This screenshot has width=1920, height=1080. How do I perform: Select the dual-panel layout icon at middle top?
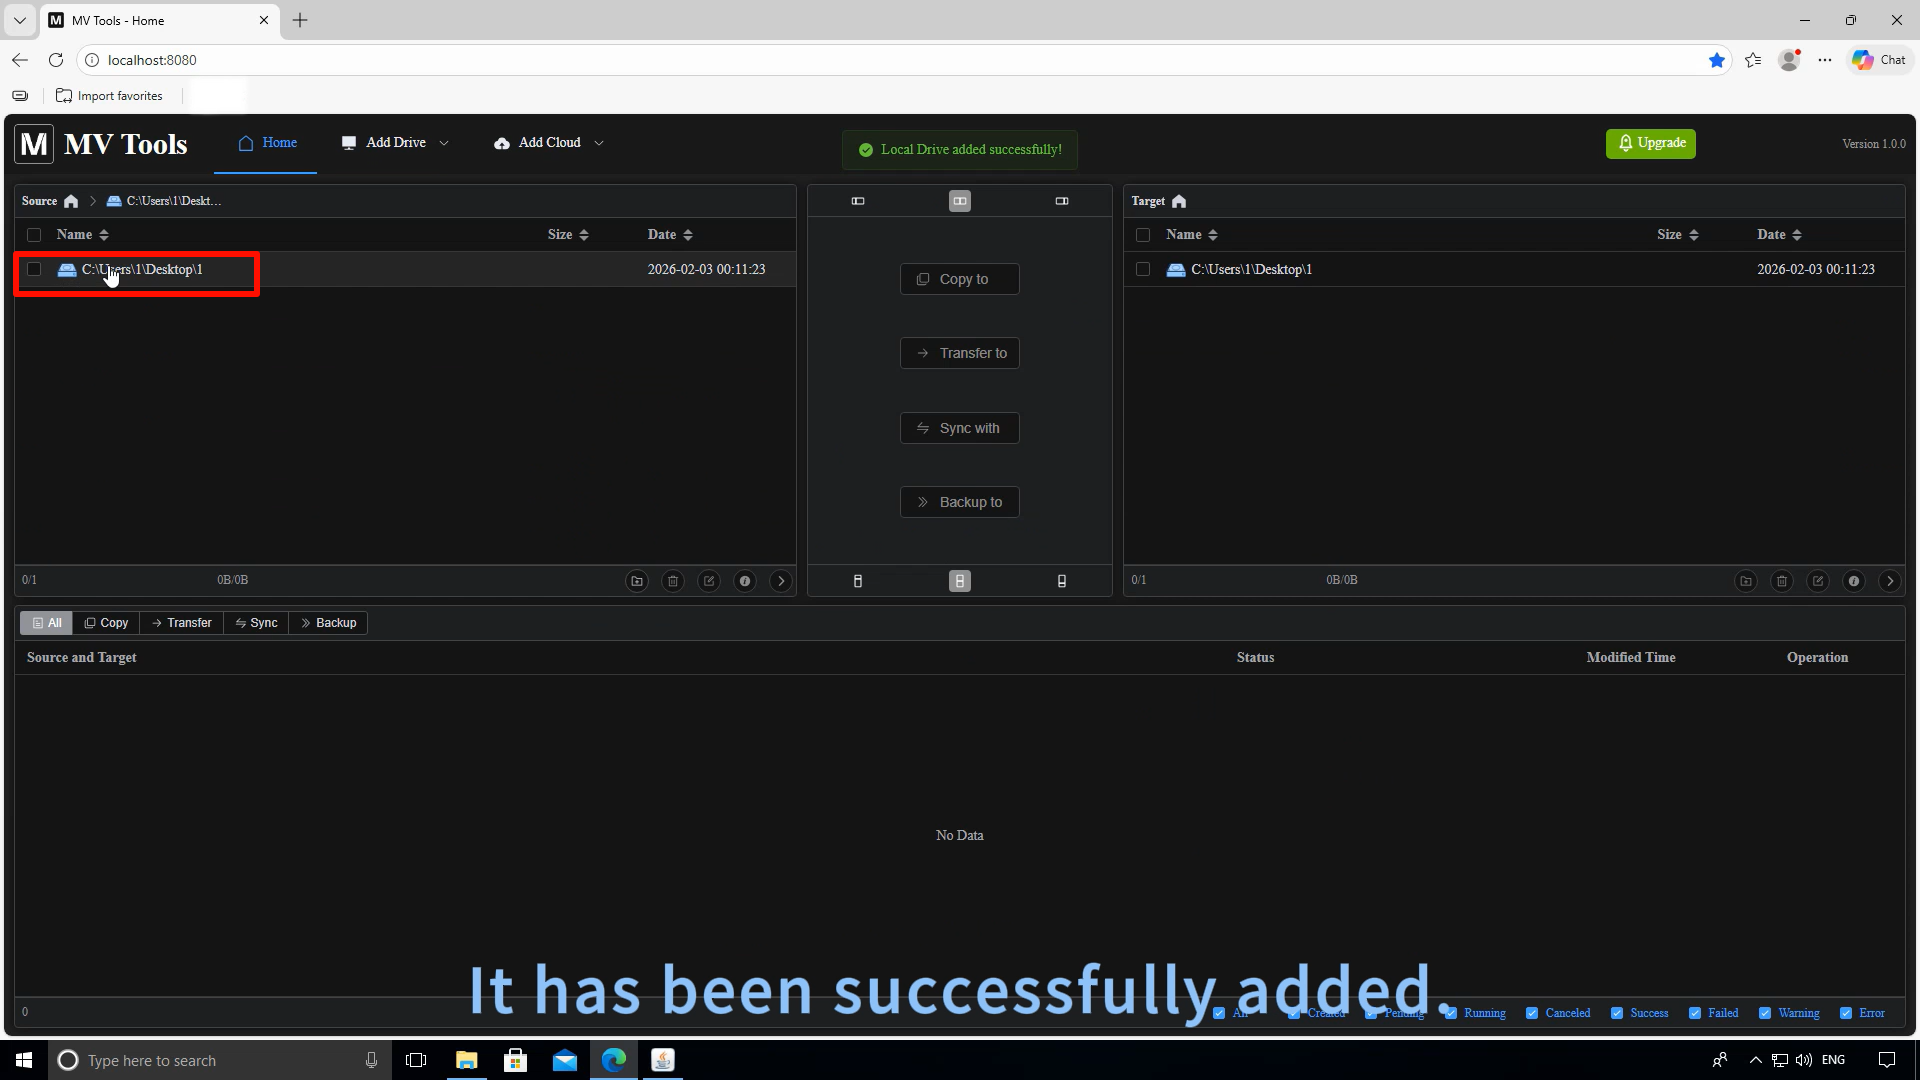(959, 200)
